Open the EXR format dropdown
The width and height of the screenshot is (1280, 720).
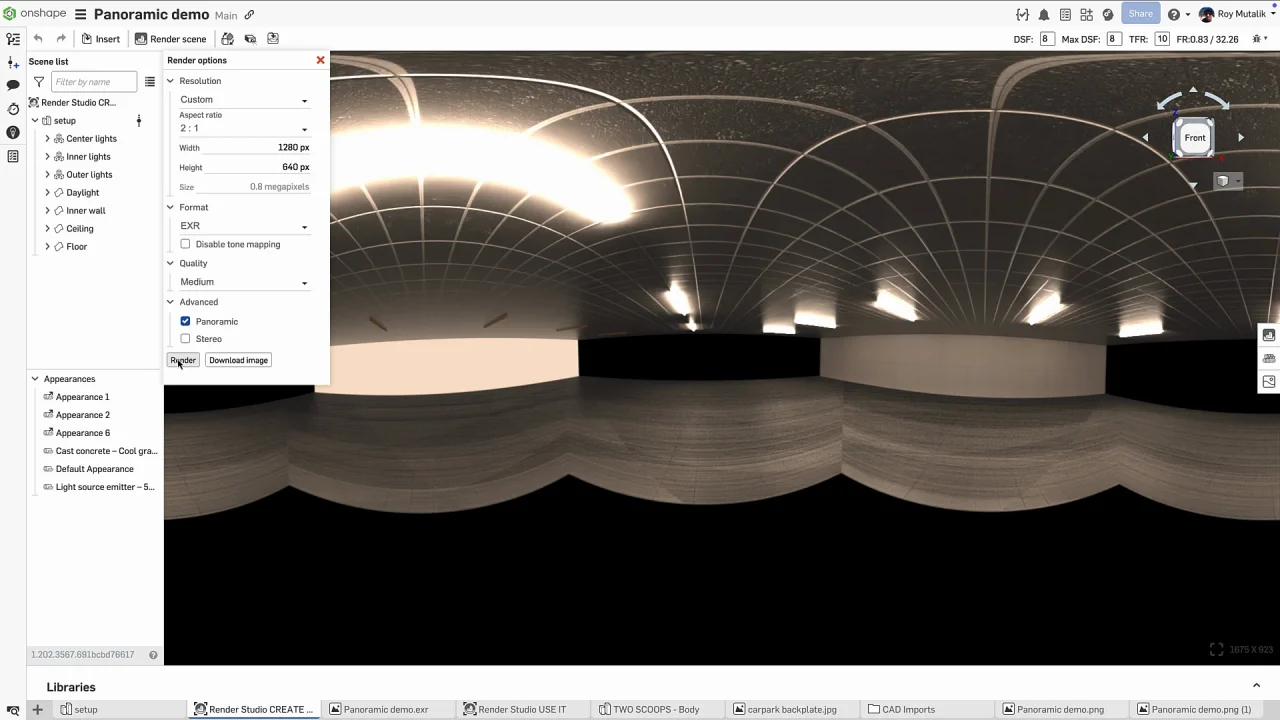[243, 226]
